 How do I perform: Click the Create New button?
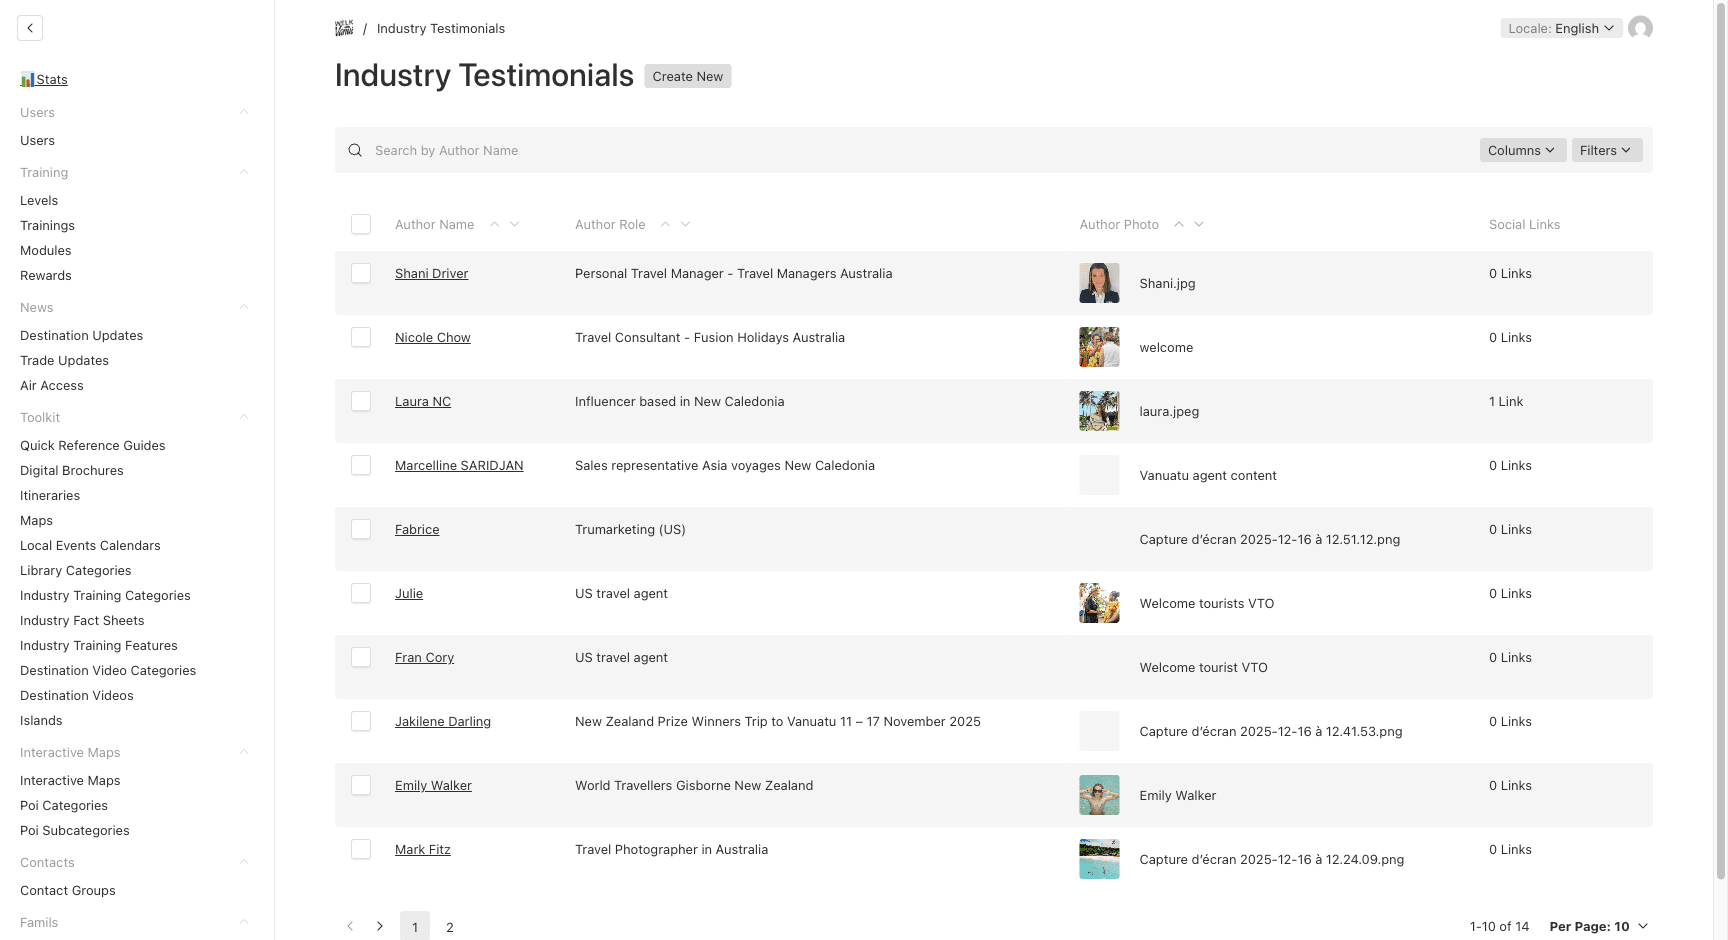point(687,76)
